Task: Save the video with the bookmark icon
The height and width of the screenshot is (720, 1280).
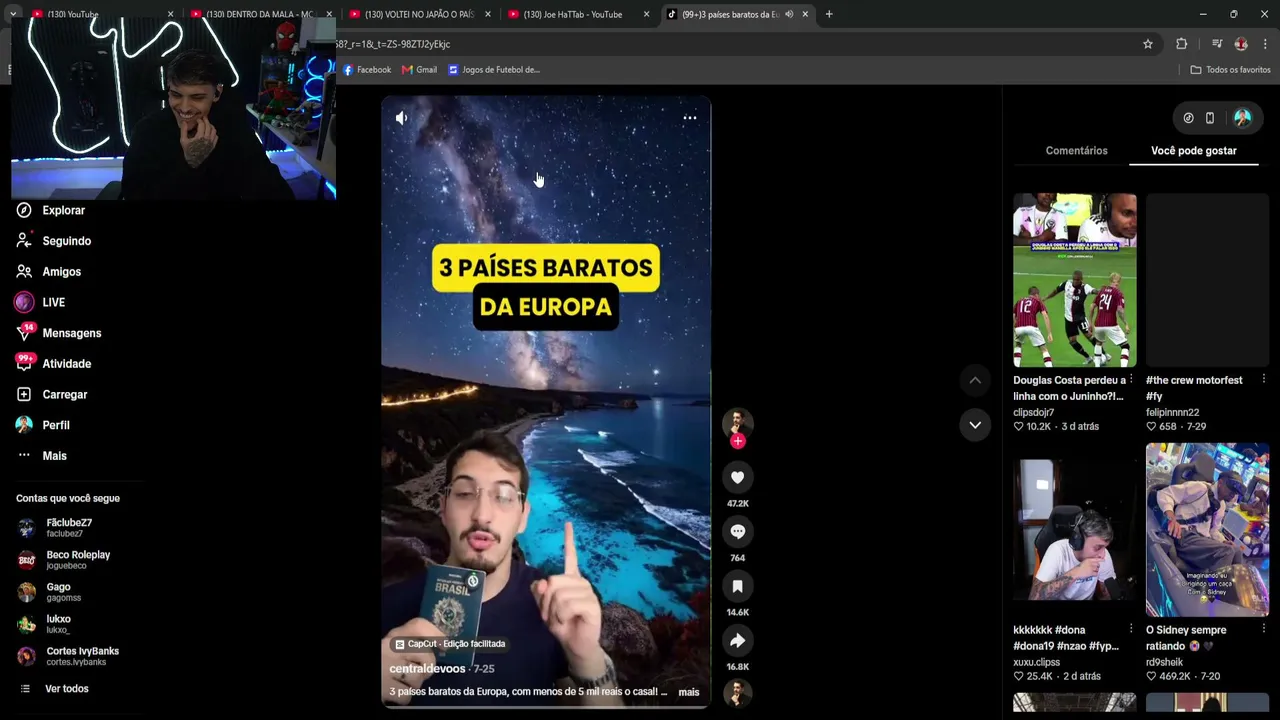Action: pos(738,586)
